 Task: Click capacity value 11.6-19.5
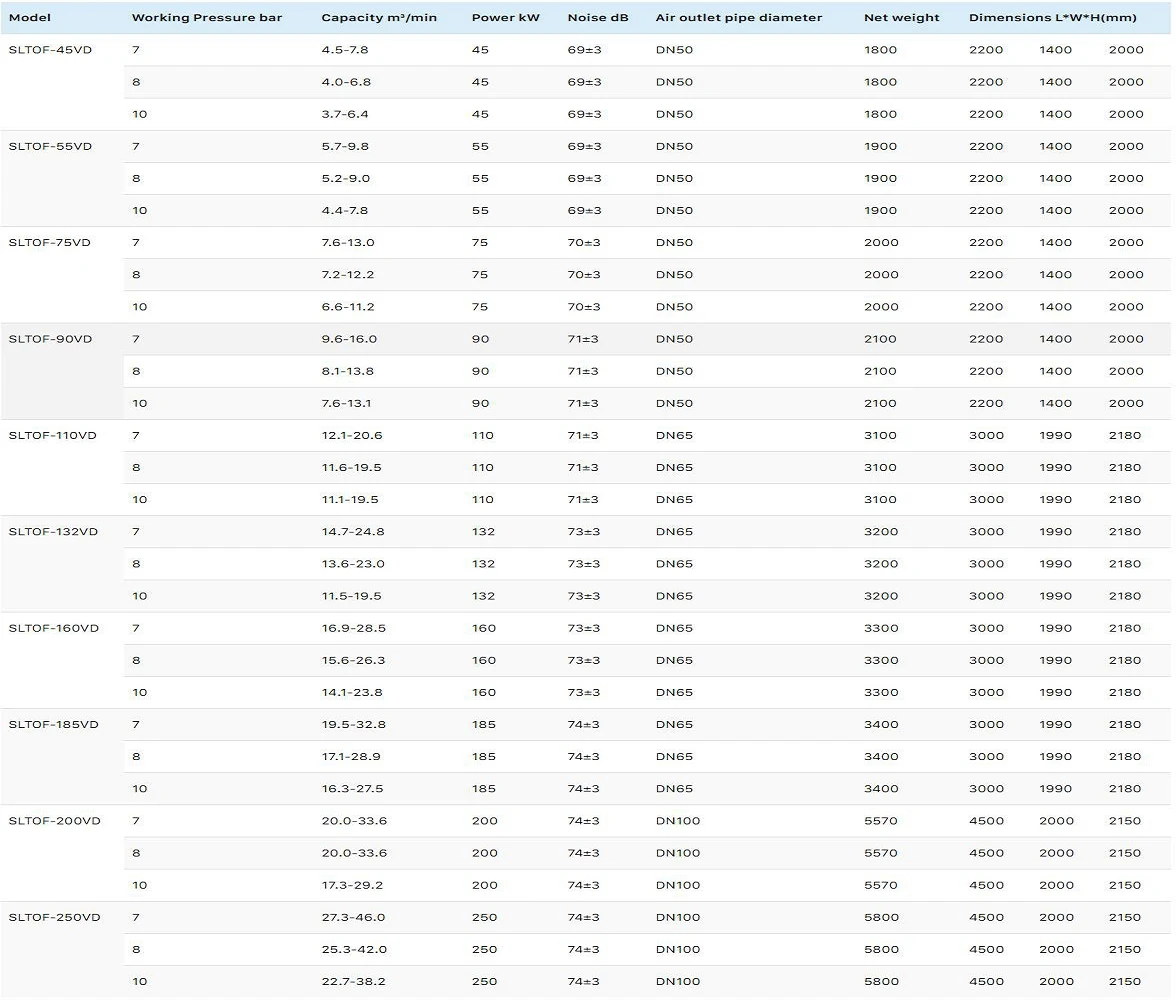click(352, 467)
